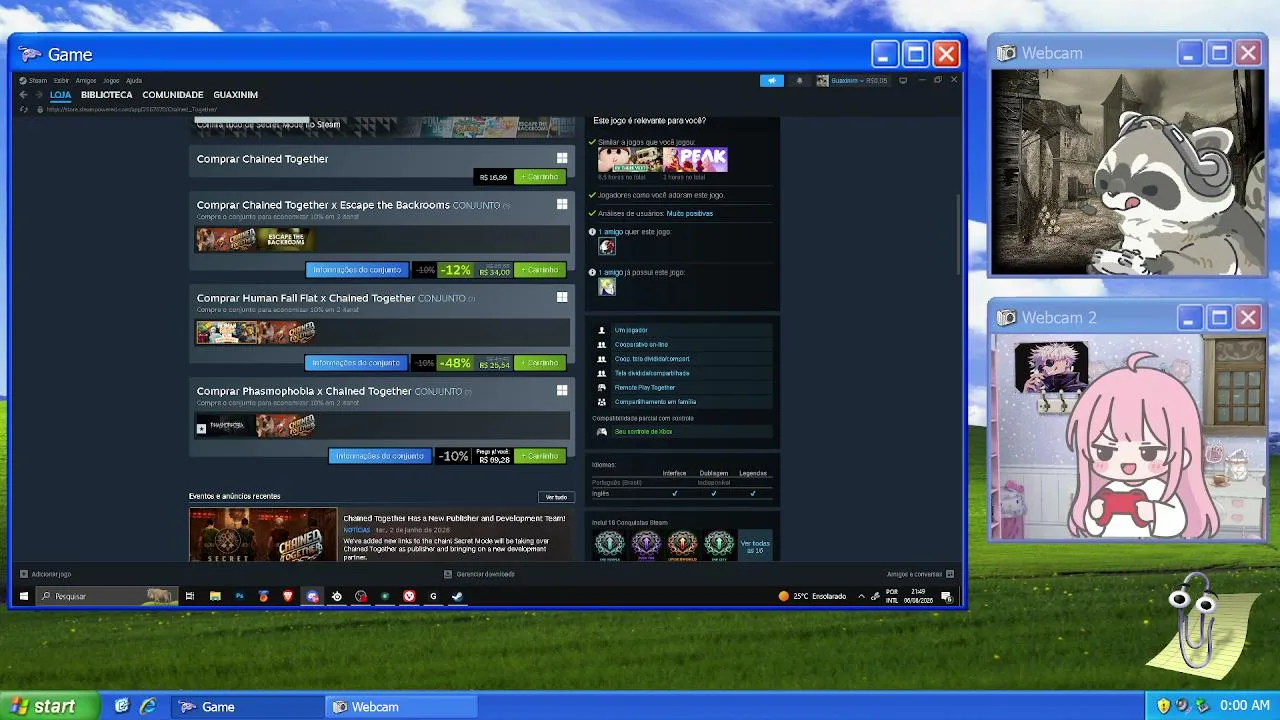The image size is (1280, 720).
Task: Go back with the Steam back arrow
Action: tap(23, 95)
